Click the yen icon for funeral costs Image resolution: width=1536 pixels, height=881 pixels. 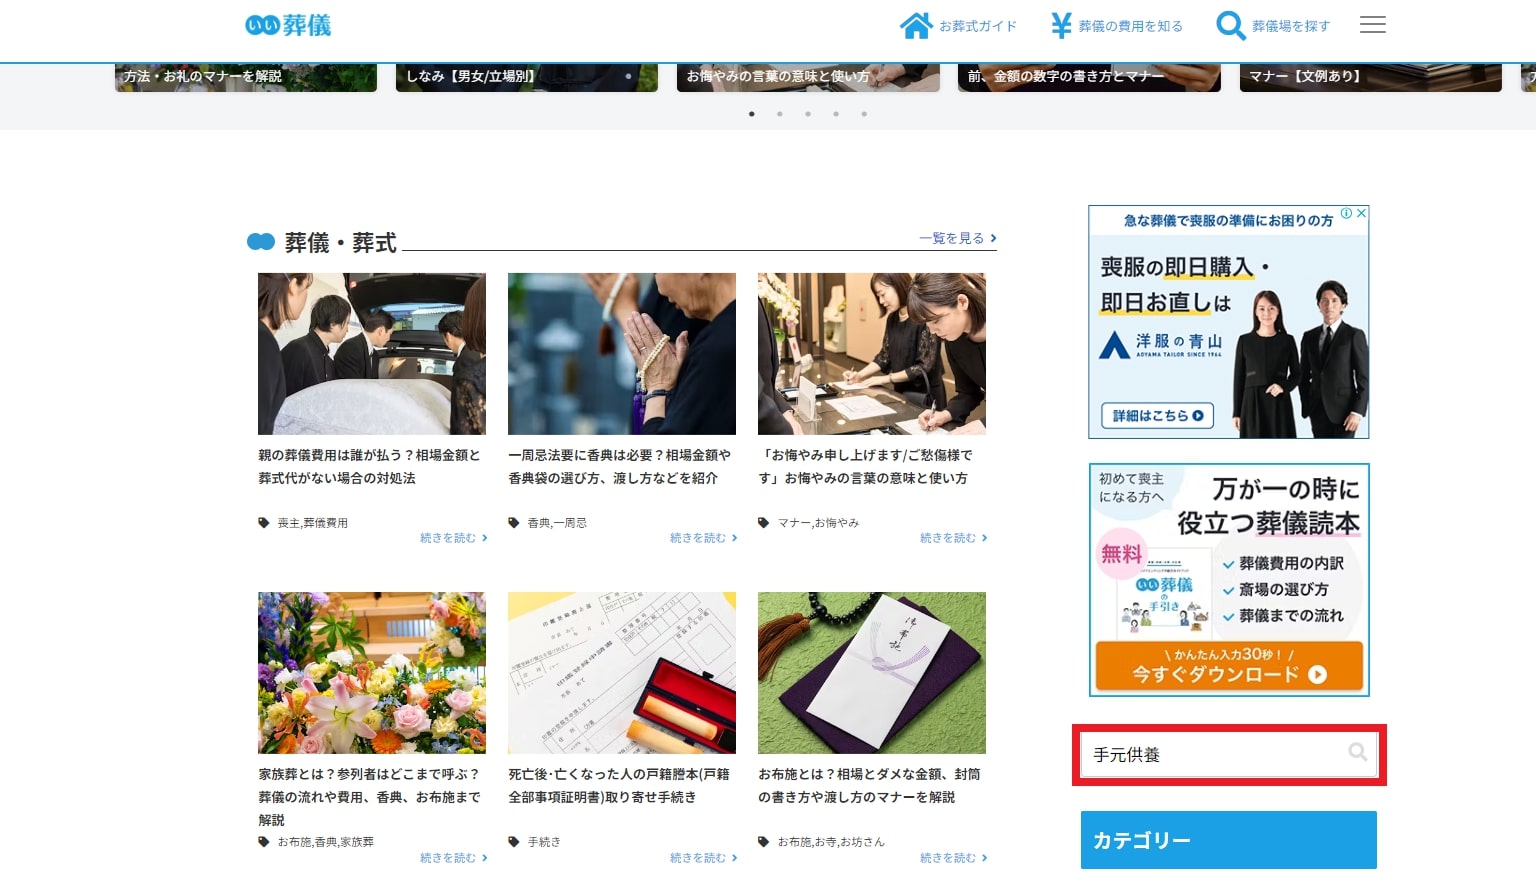[x=1061, y=25]
